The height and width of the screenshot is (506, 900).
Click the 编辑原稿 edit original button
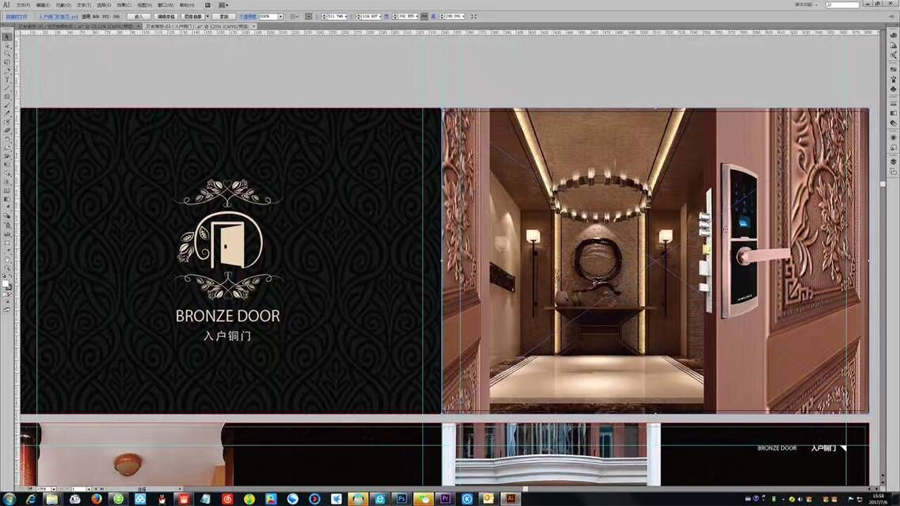coord(166,17)
